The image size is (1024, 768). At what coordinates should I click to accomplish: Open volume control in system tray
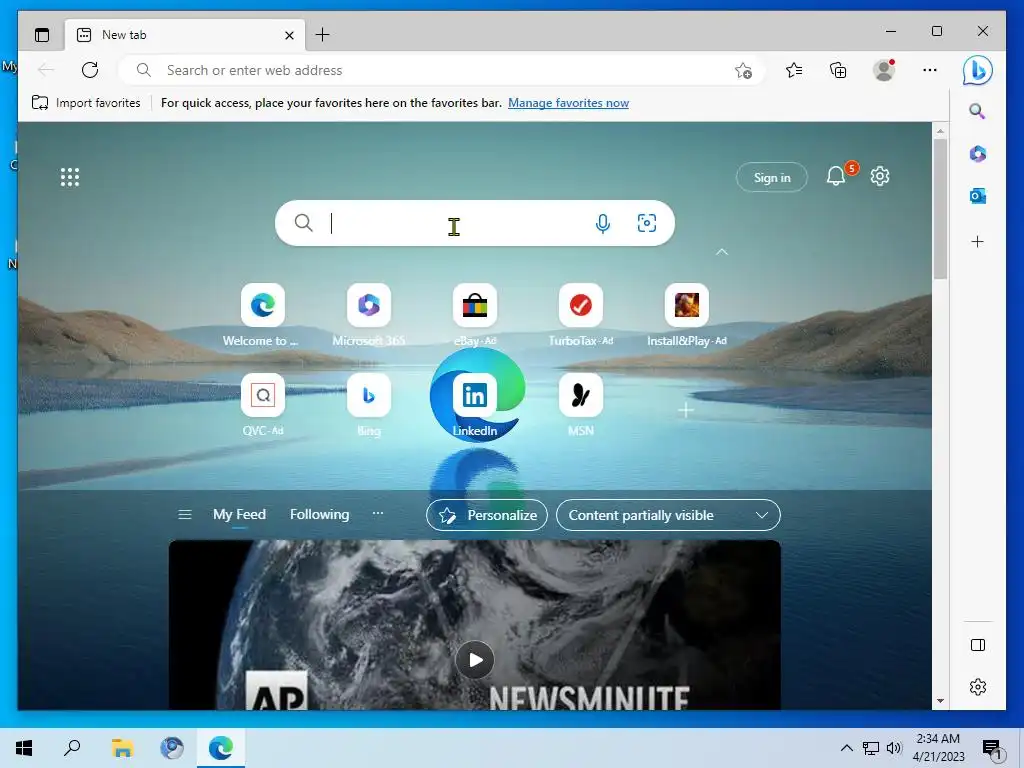coord(894,748)
